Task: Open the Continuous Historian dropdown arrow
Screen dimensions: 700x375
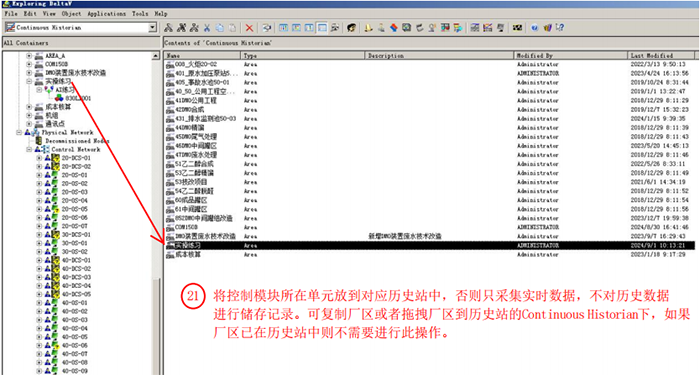Action: tap(152, 28)
